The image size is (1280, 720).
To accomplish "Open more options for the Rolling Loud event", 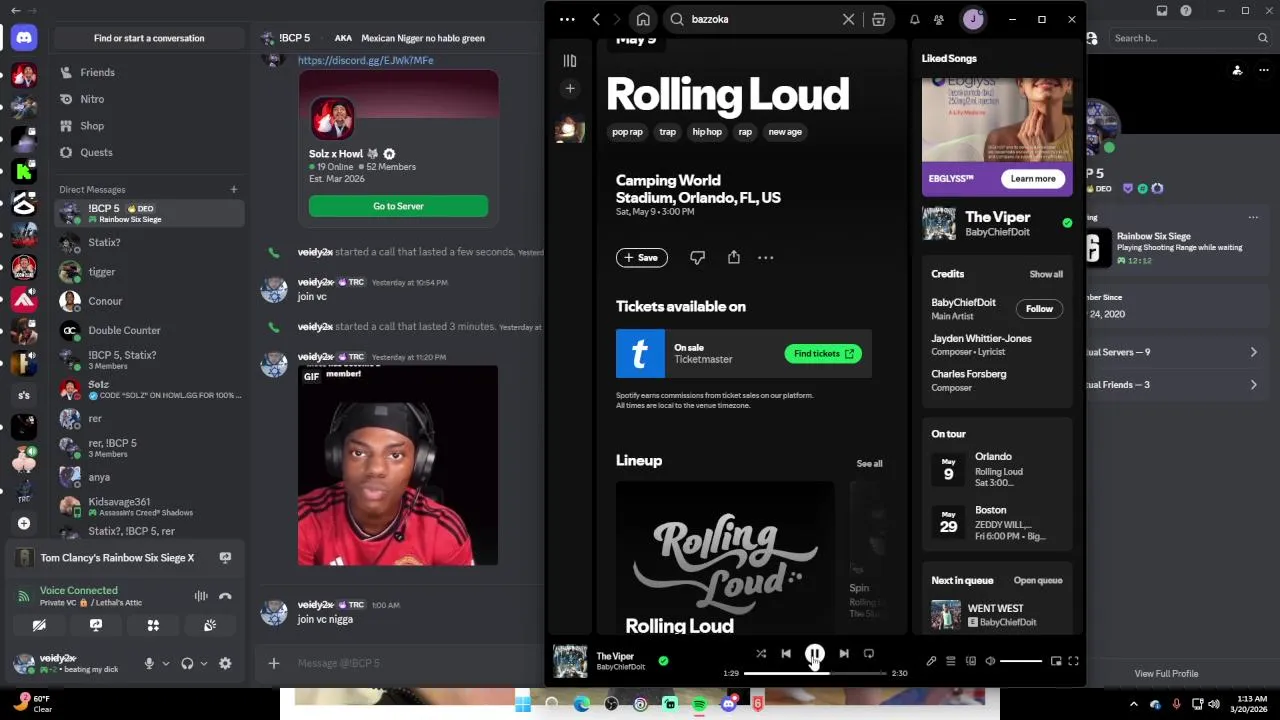I will pyautogui.click(x=766, y=258).
